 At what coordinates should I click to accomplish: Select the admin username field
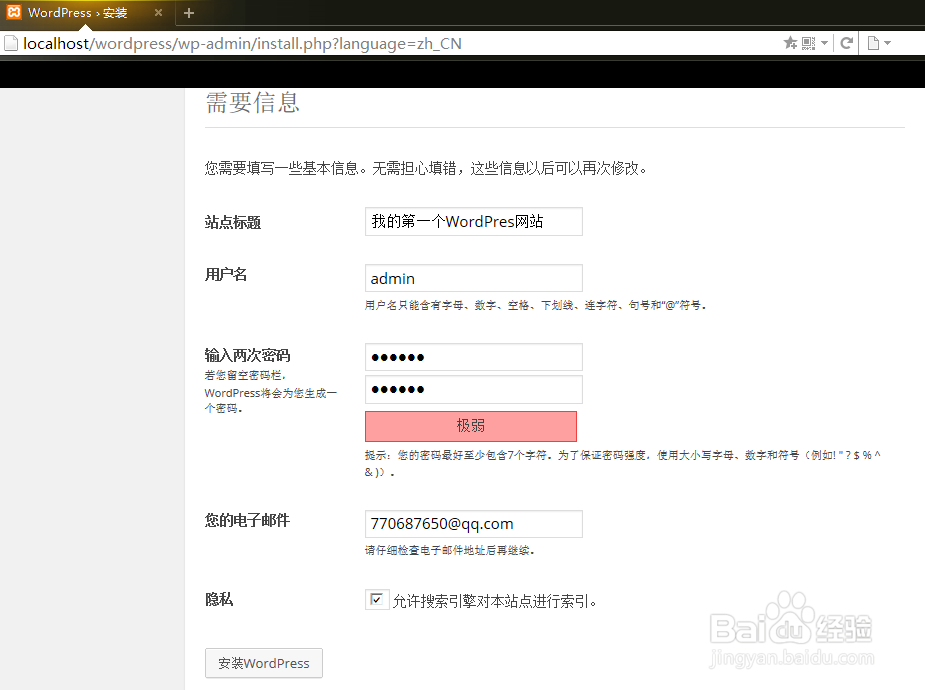coord(473,278)
